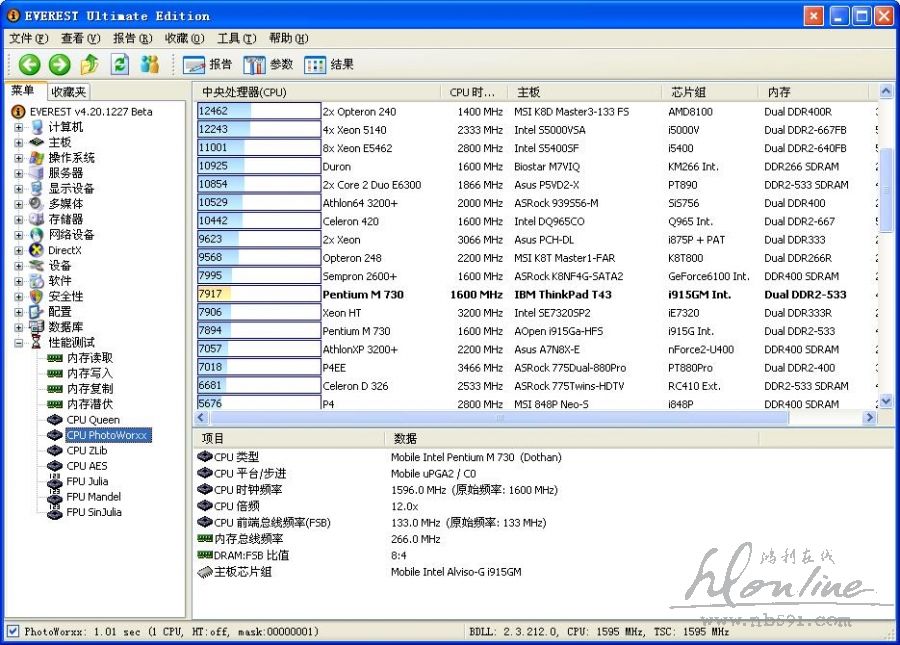The width and height of the screenshot is (900, 645).
Task: Click the Up level folder toolbar icon
Action: (x=89, y=65)
